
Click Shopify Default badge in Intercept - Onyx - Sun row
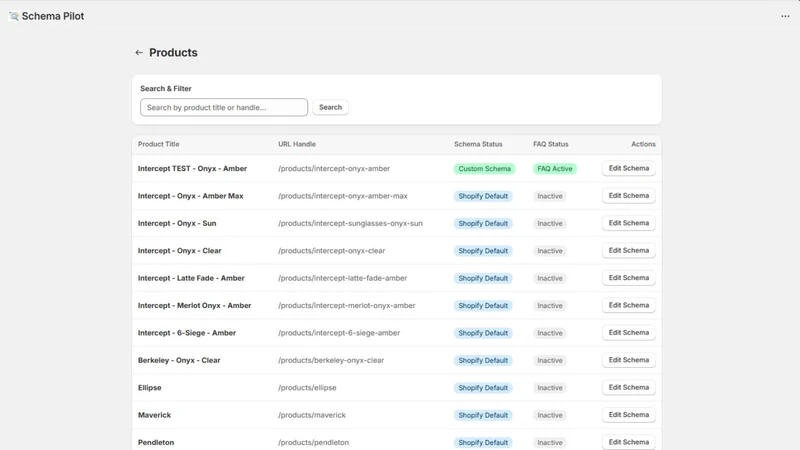(x=483, y=223)
